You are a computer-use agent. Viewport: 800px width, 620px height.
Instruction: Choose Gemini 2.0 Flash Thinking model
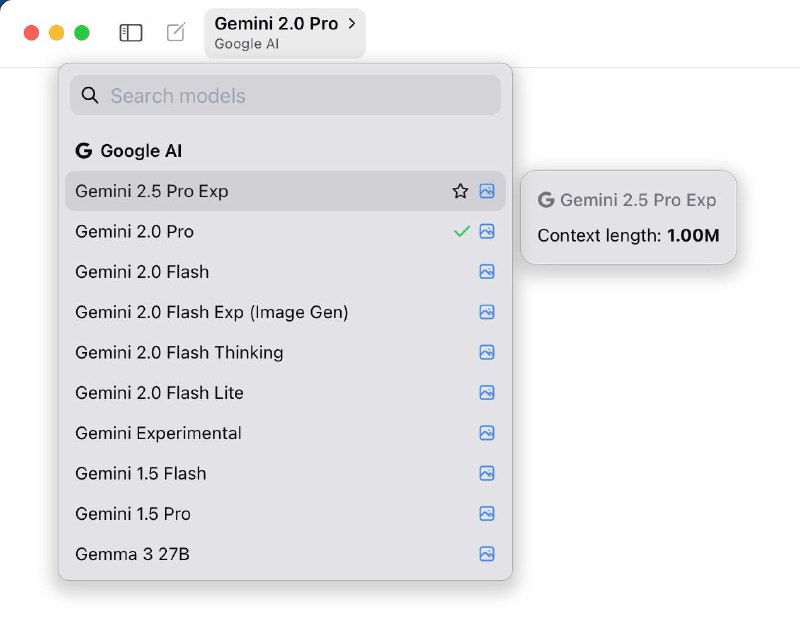coord(285,352)
